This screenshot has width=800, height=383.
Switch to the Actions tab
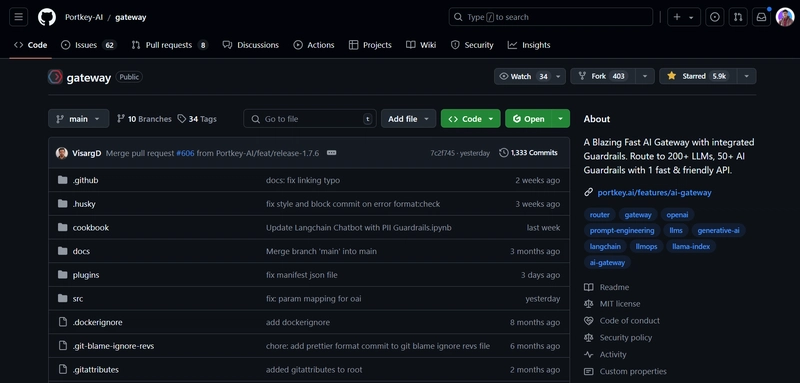coord(314,45)
